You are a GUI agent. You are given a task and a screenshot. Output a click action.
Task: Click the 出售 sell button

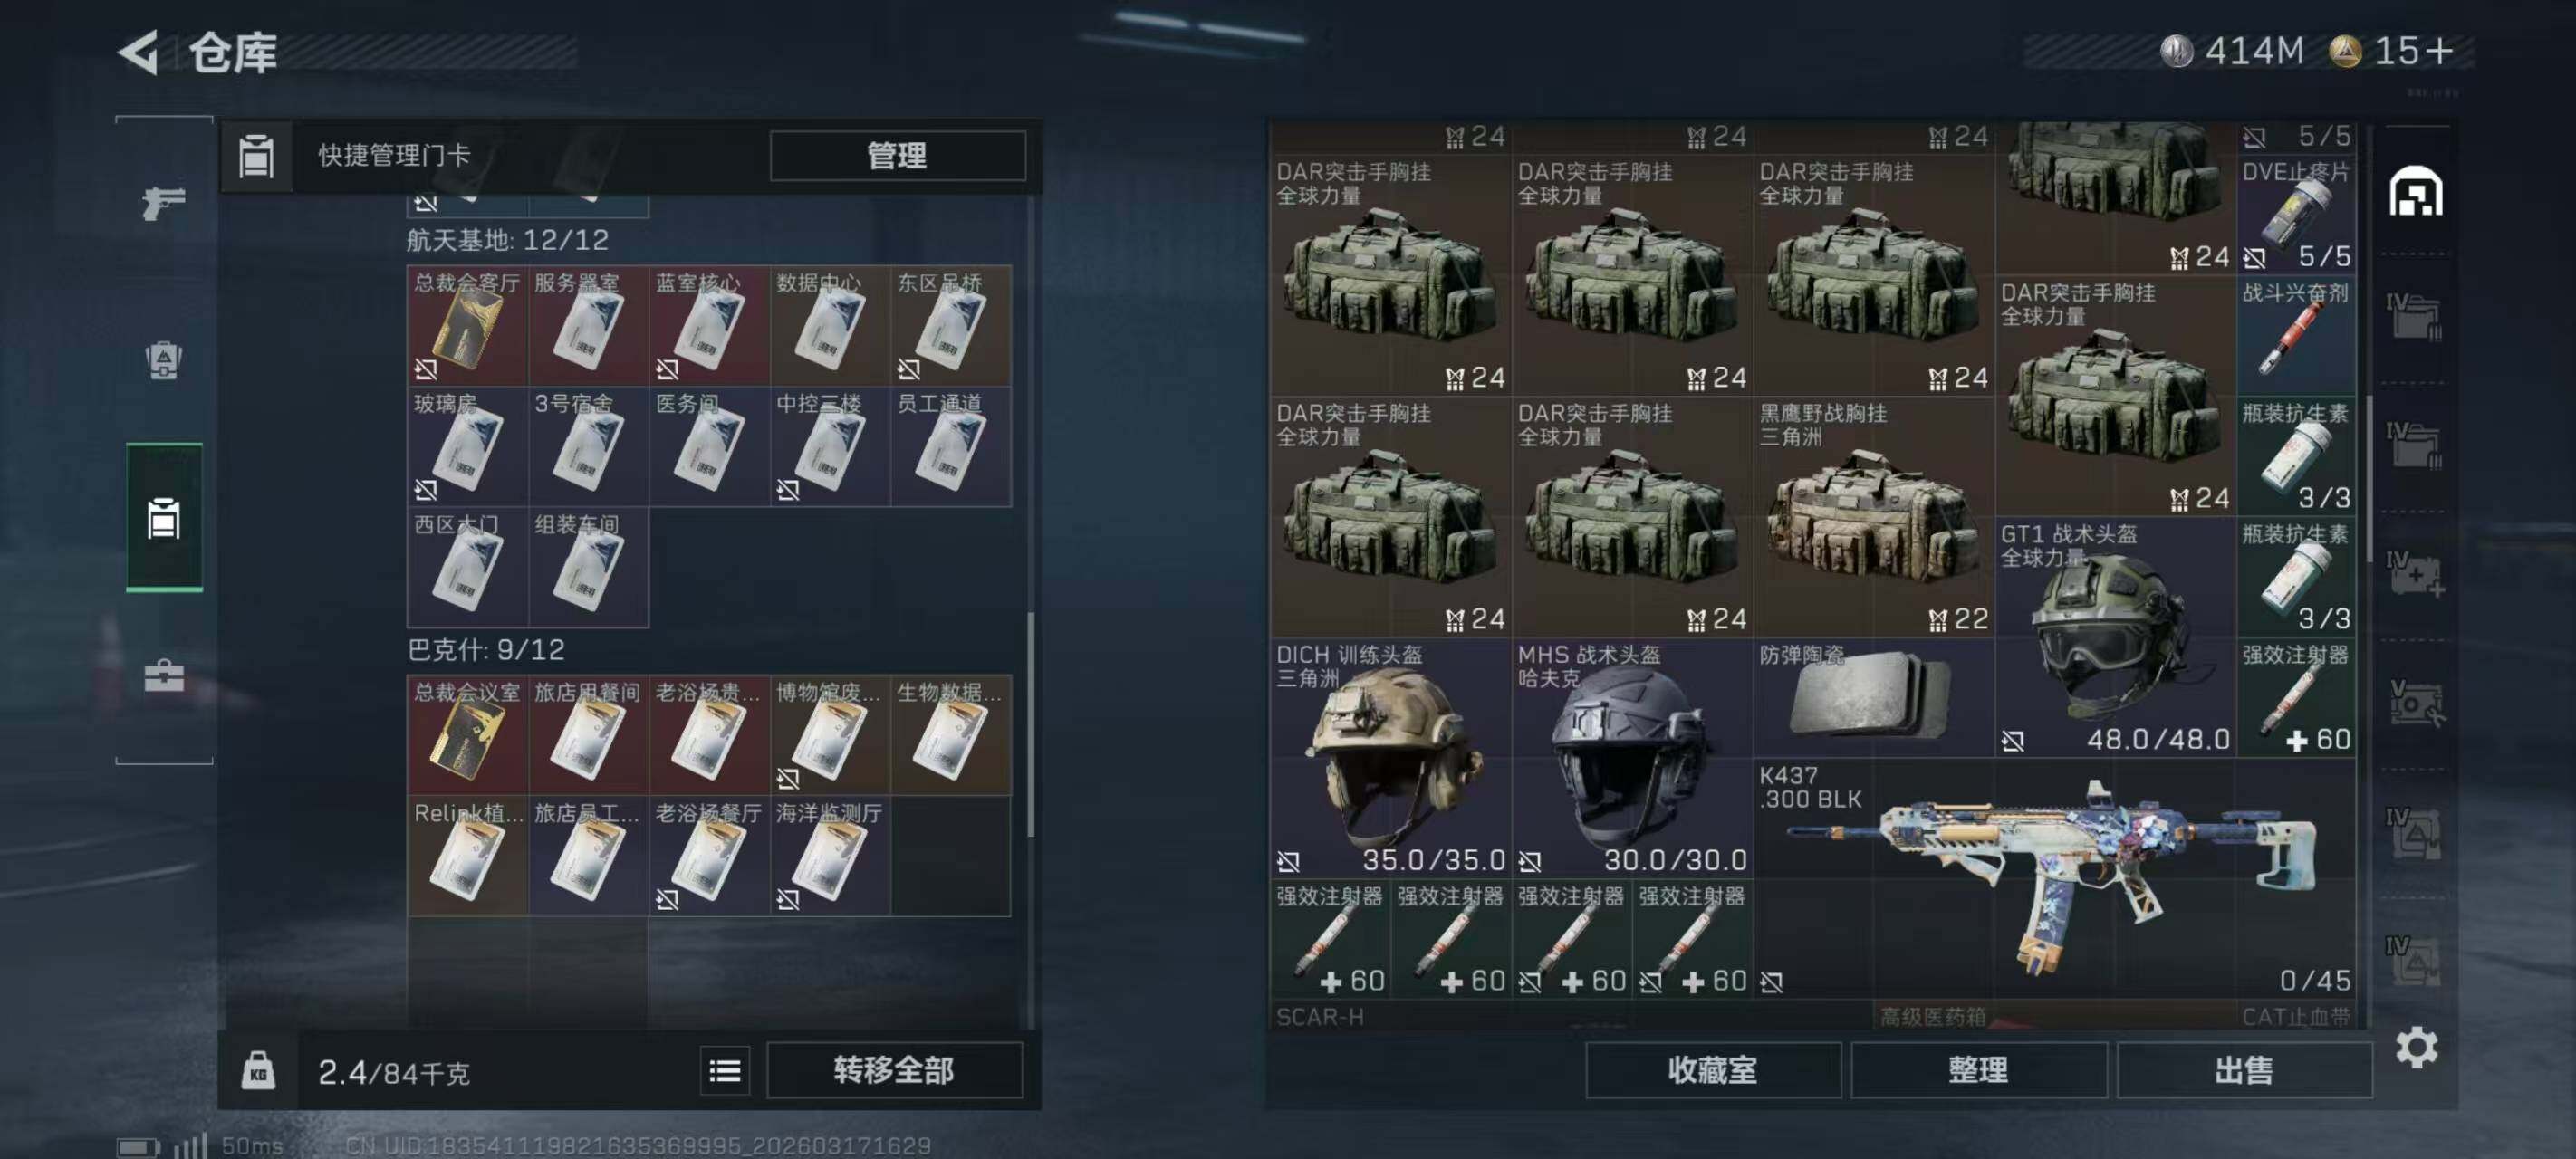click(2244, 1071)
